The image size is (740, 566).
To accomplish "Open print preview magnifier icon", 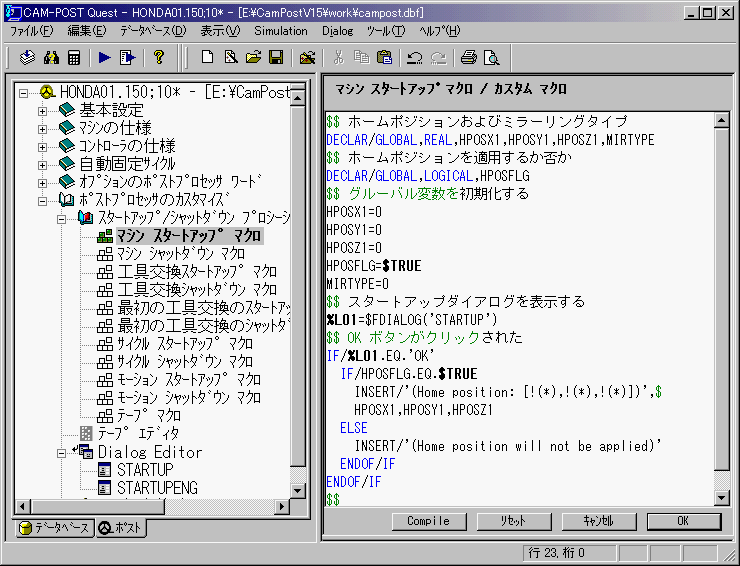I will click(492, 58).
